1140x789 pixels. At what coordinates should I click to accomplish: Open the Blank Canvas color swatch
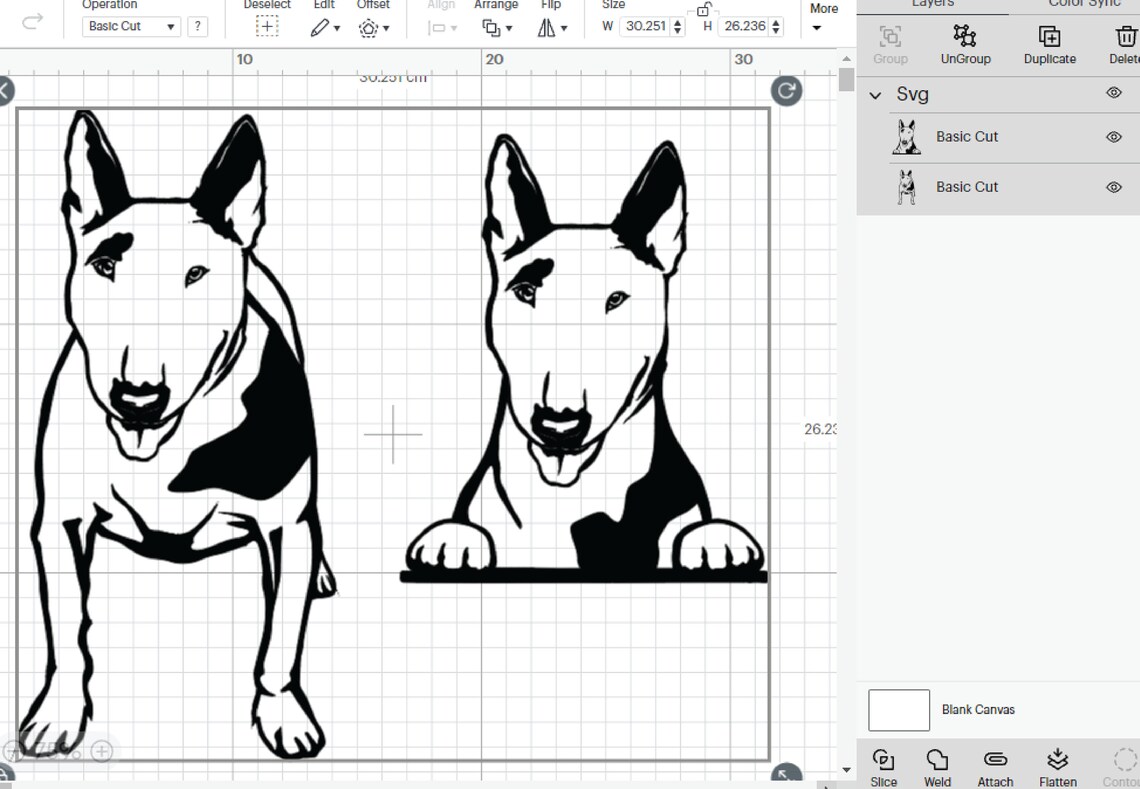tap(898, 710)
